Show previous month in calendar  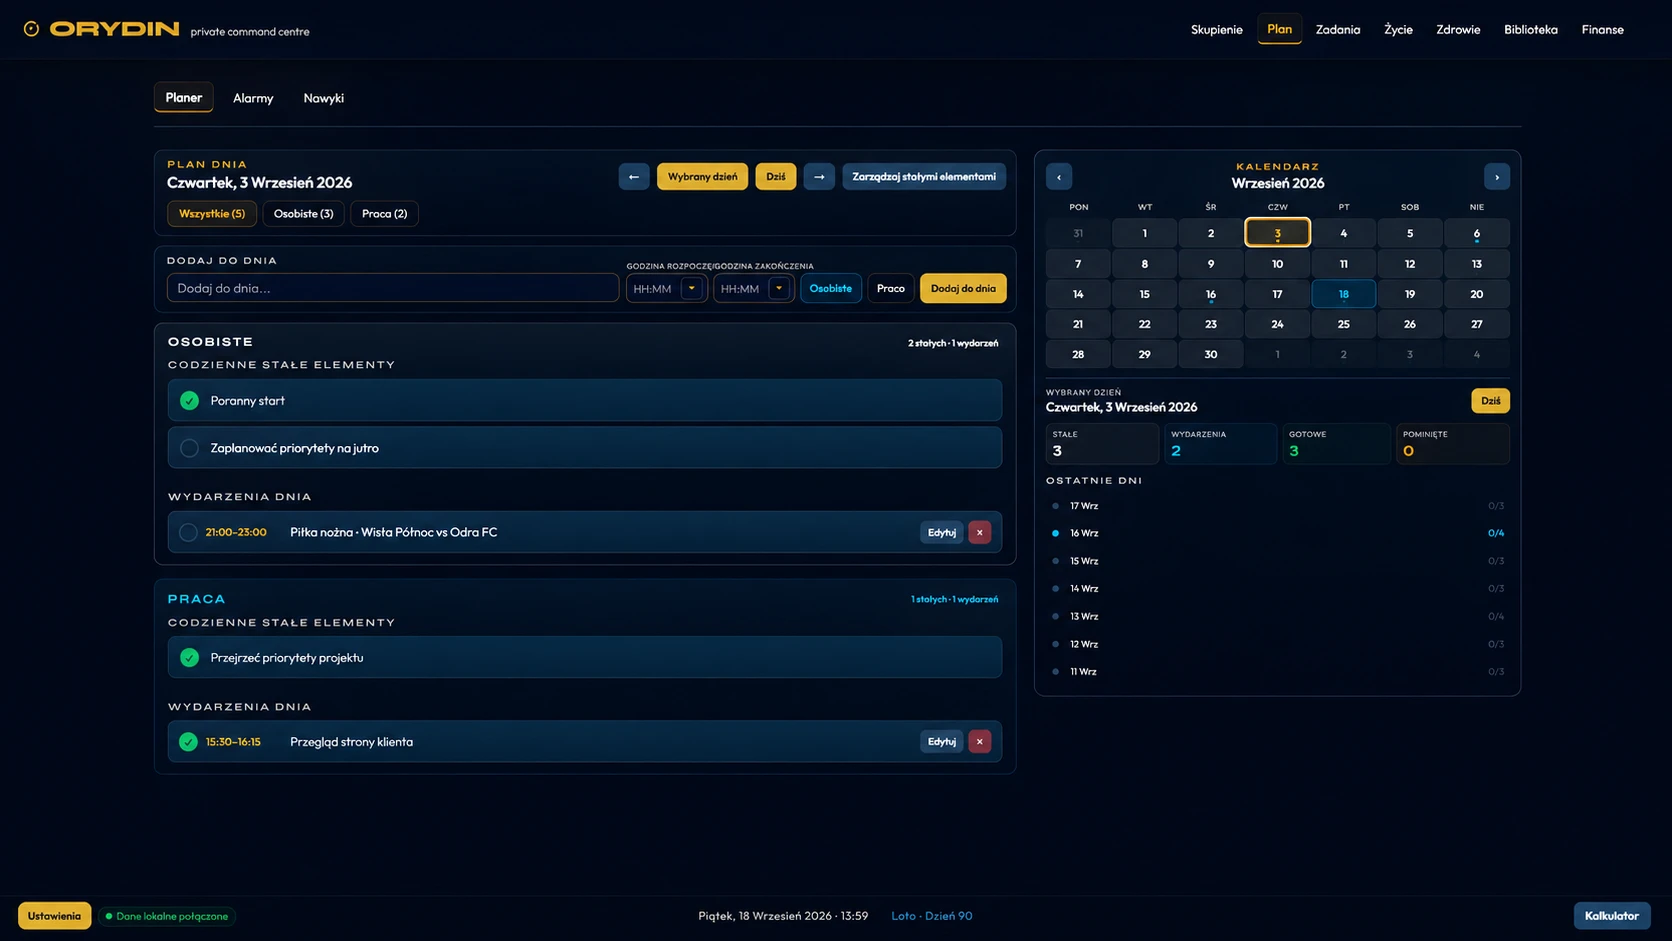tap(1059, 177)
